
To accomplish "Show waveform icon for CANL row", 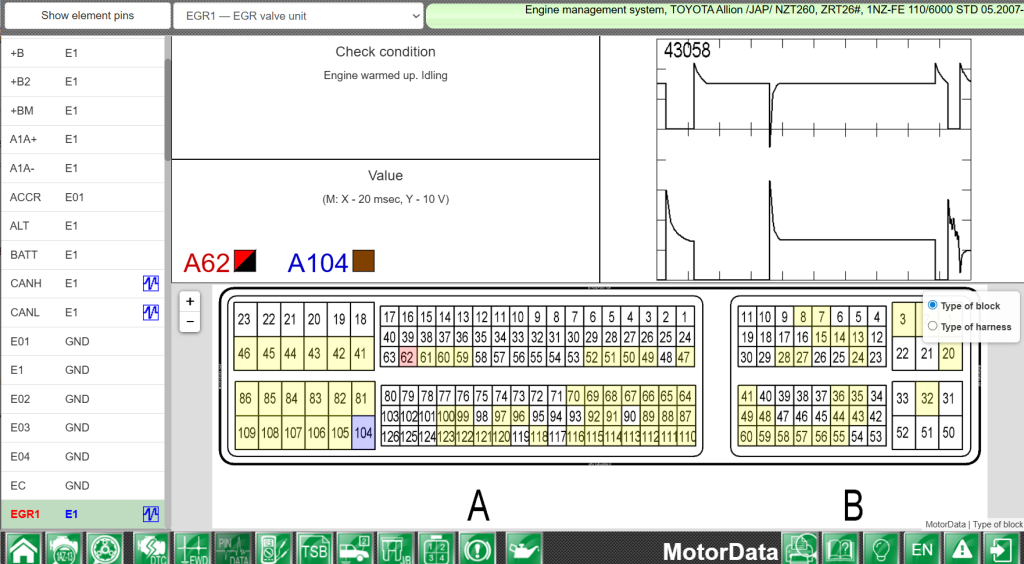I will 151,313.
